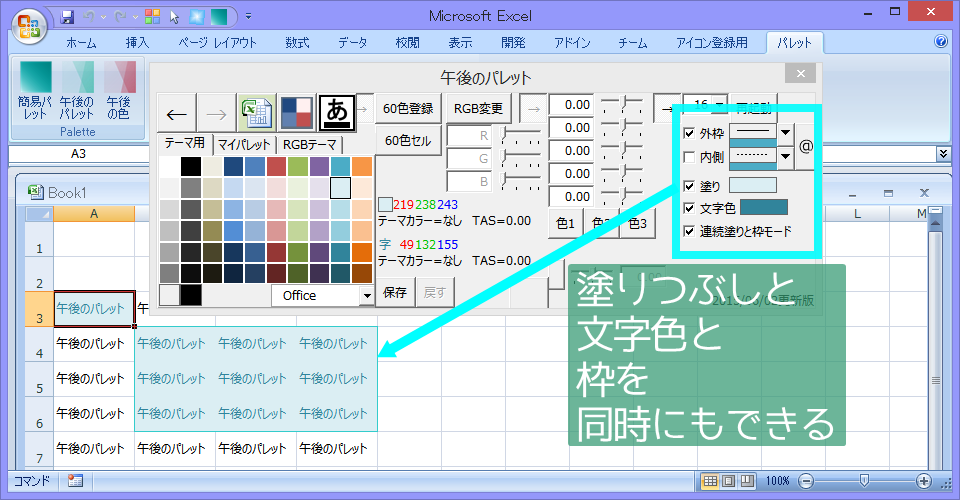Click the name box showing A3
This screenshot has height=500, width=960.
click(x=78, y=154)
